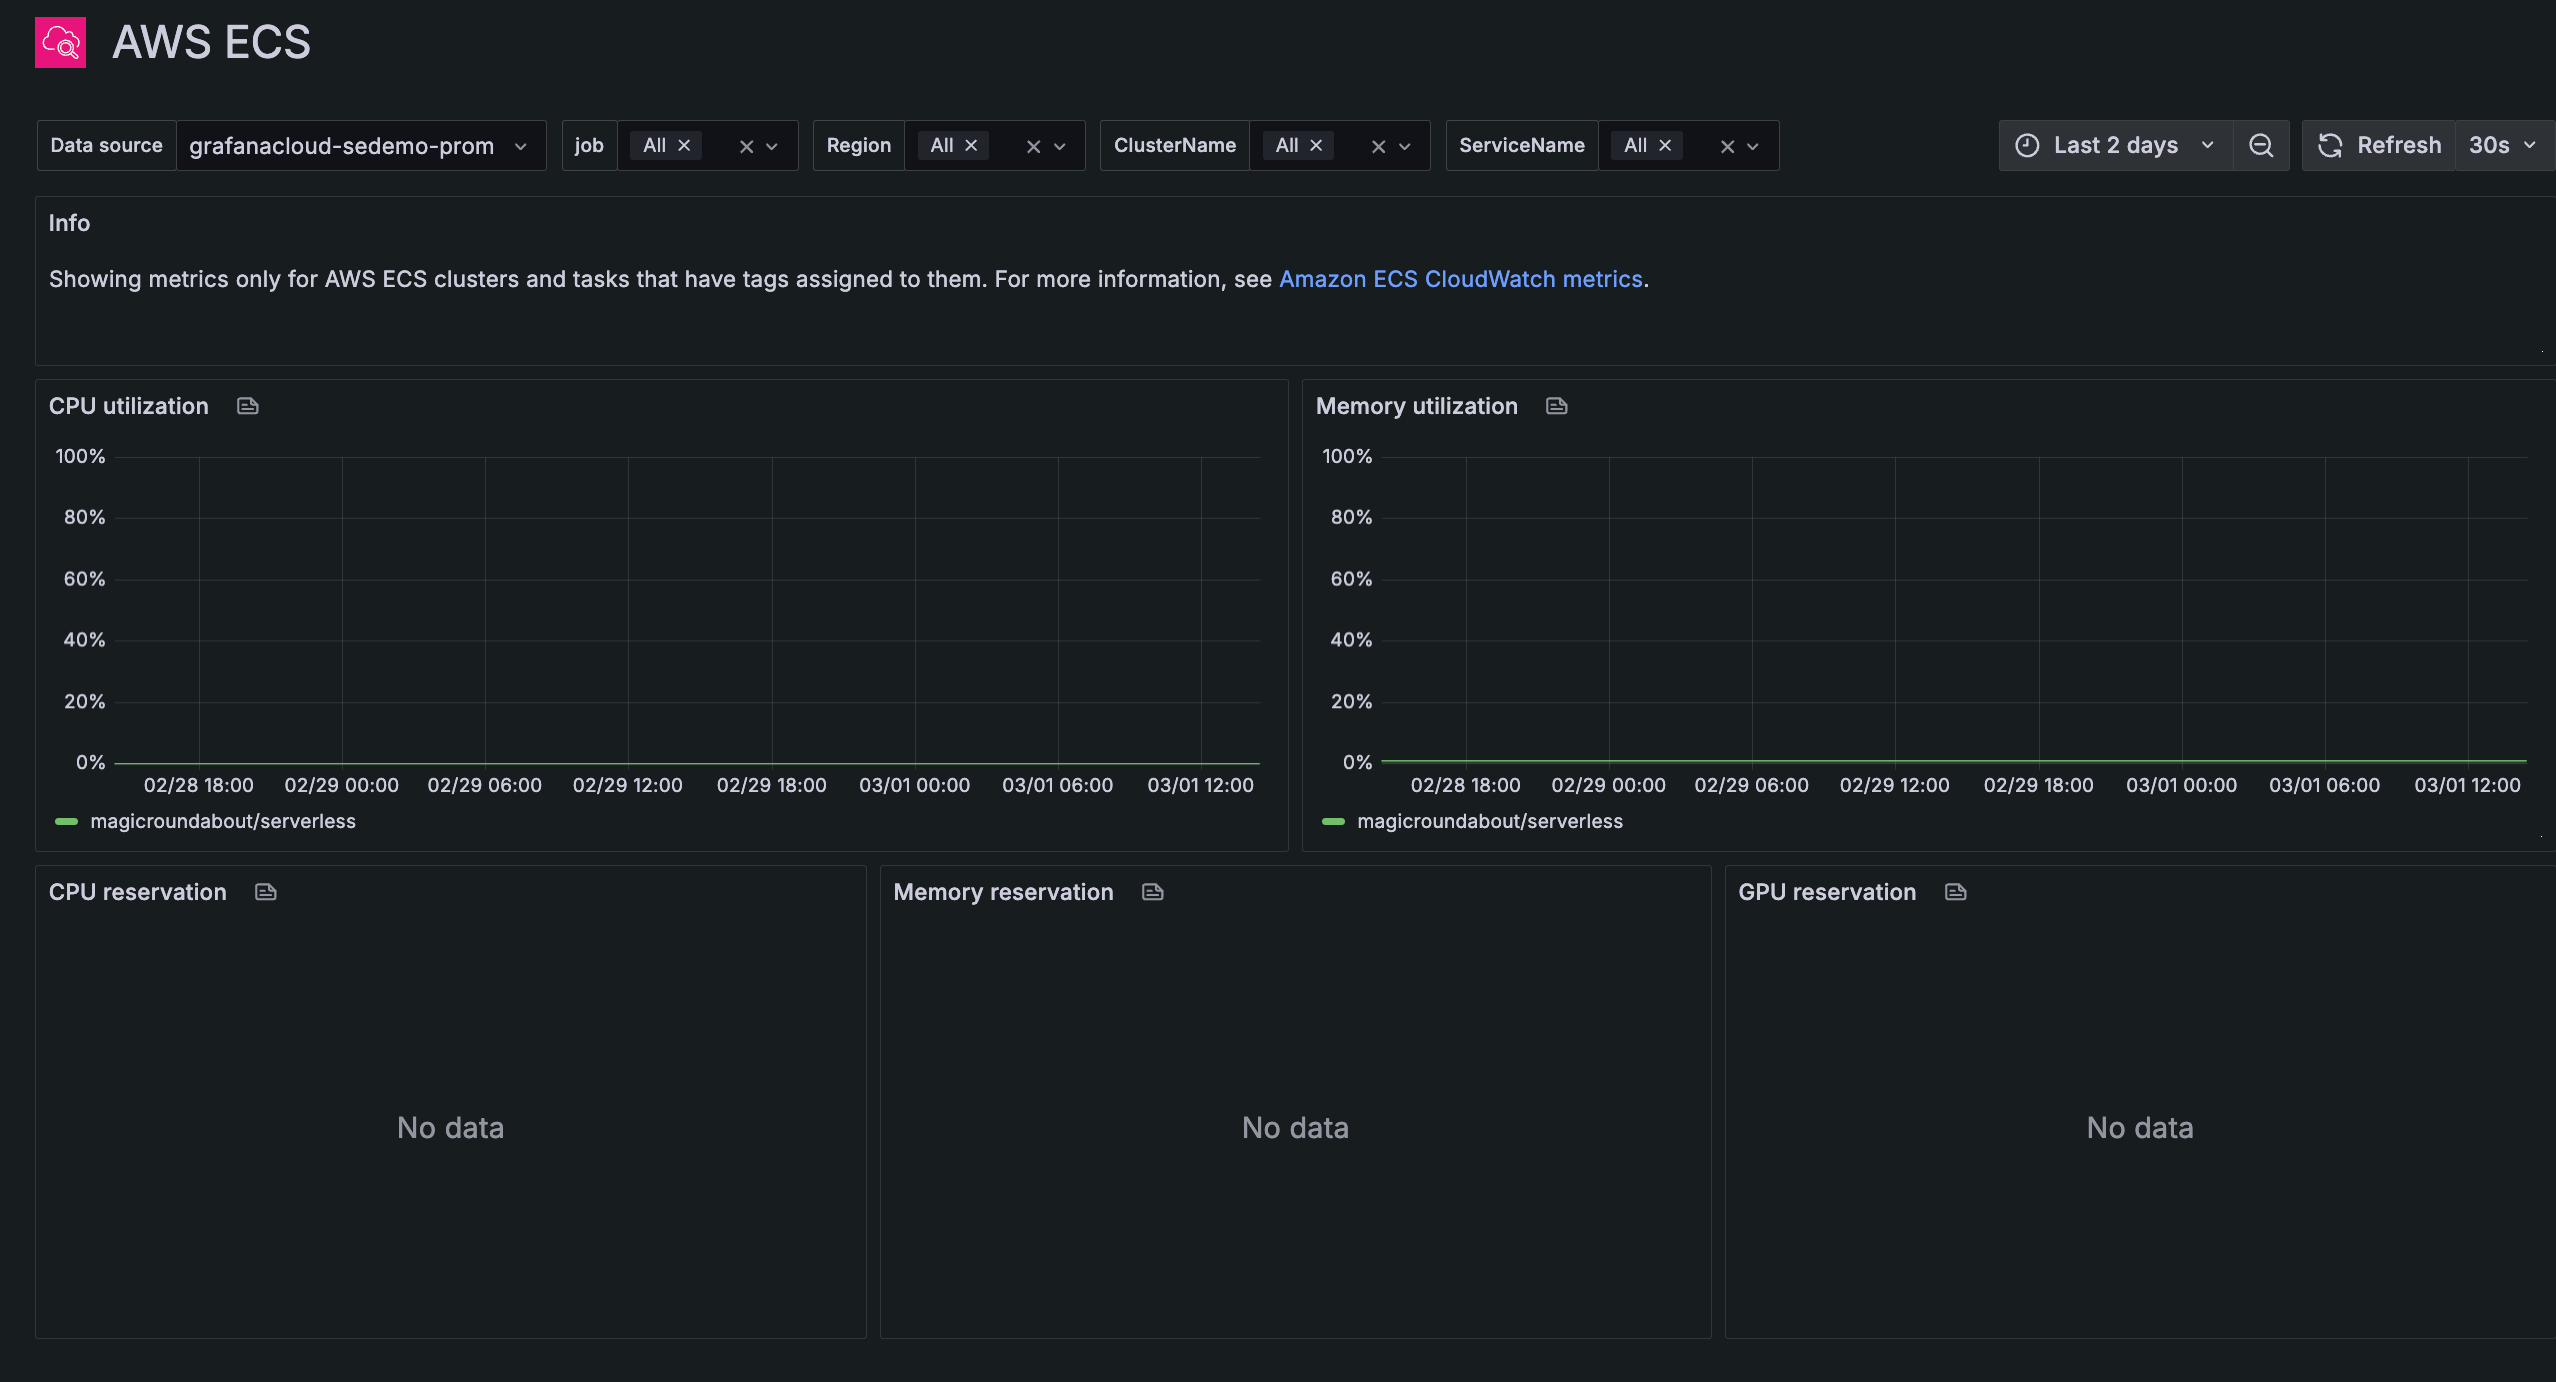Open the Data source dropdown
This screenshot has height=1382, width=2556.
pos(360,146)
